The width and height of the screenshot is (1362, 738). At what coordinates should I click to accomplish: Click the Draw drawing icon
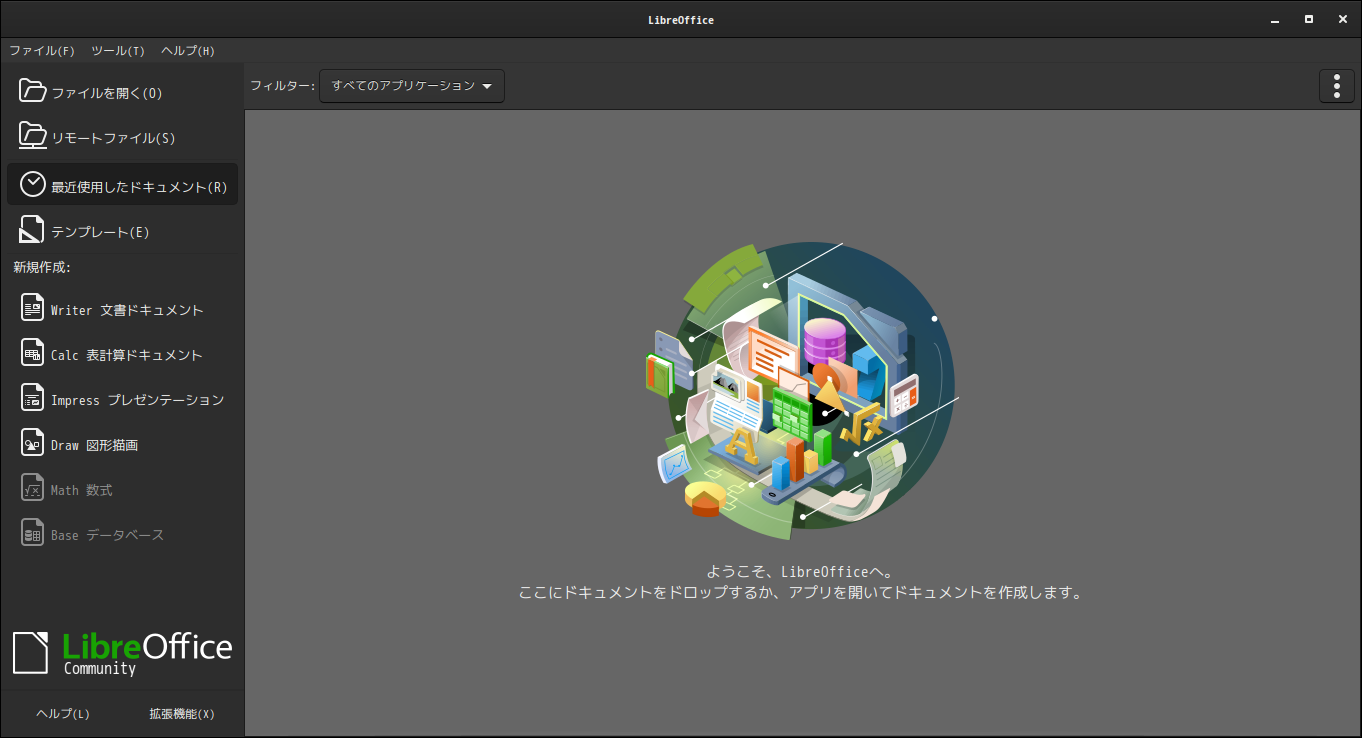click(33, 443)
